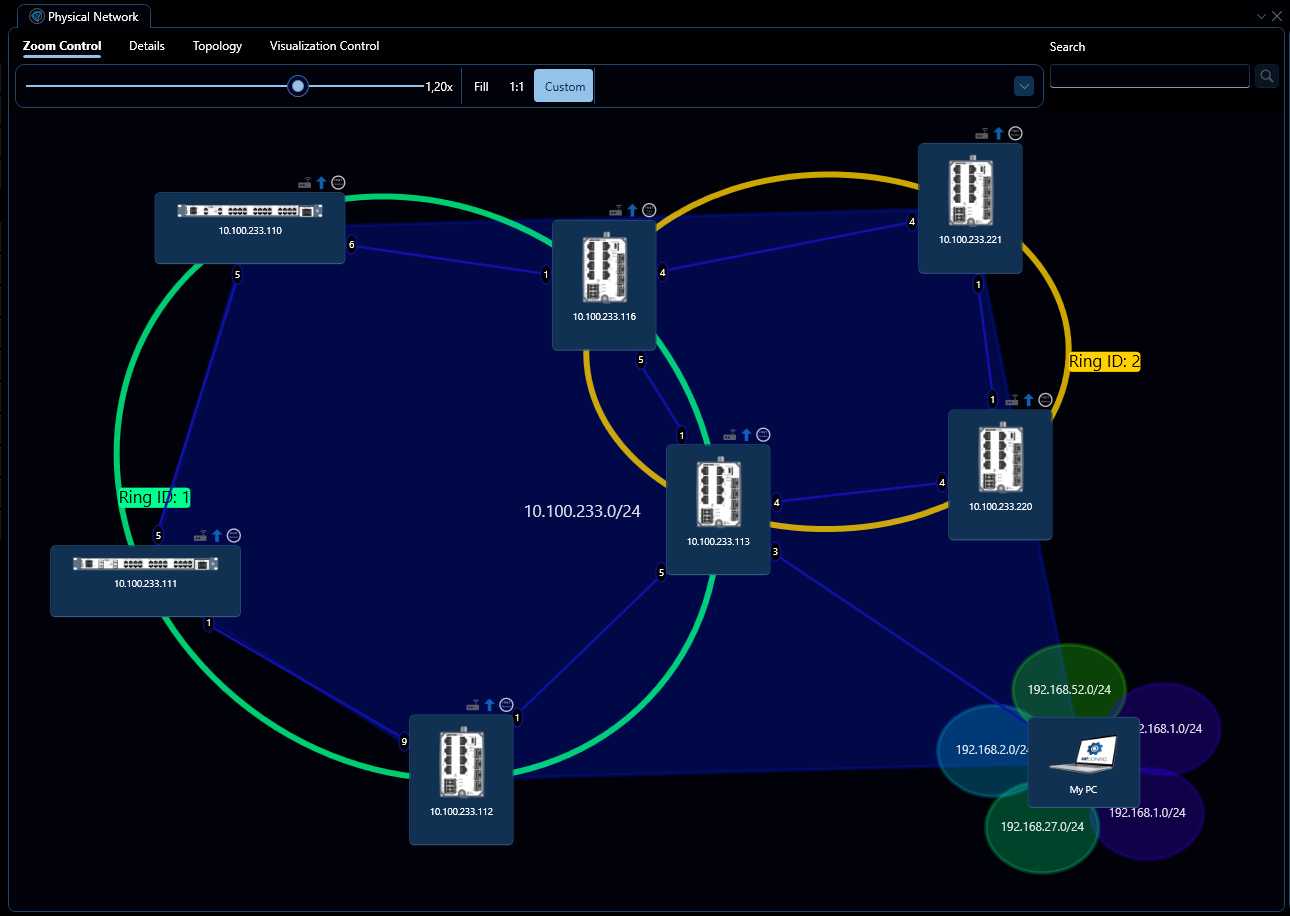Click the device icon above switch 10.100.233.113

point(732,434)
